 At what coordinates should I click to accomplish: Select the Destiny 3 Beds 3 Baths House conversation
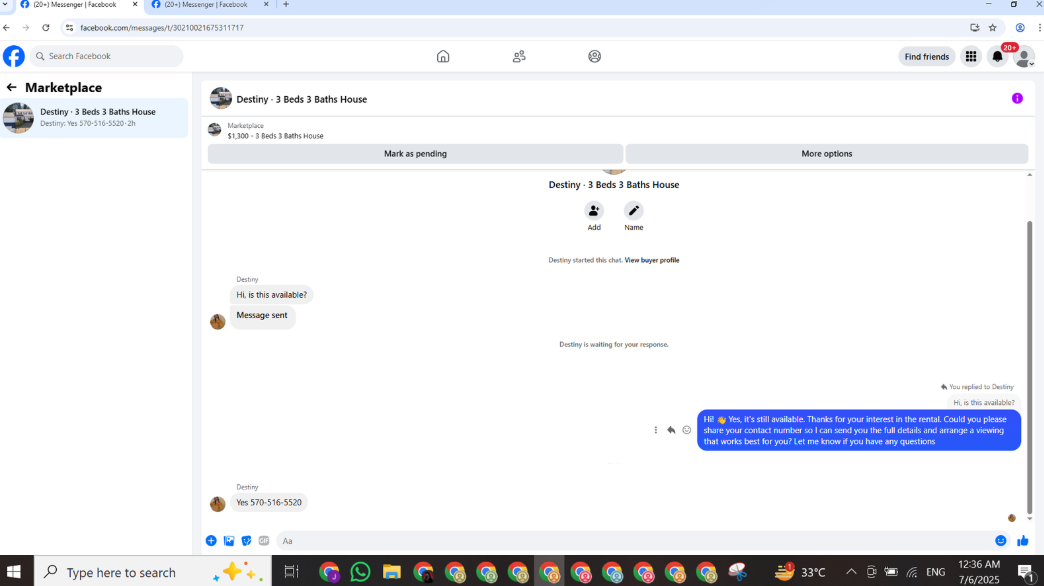coord(95,118)
